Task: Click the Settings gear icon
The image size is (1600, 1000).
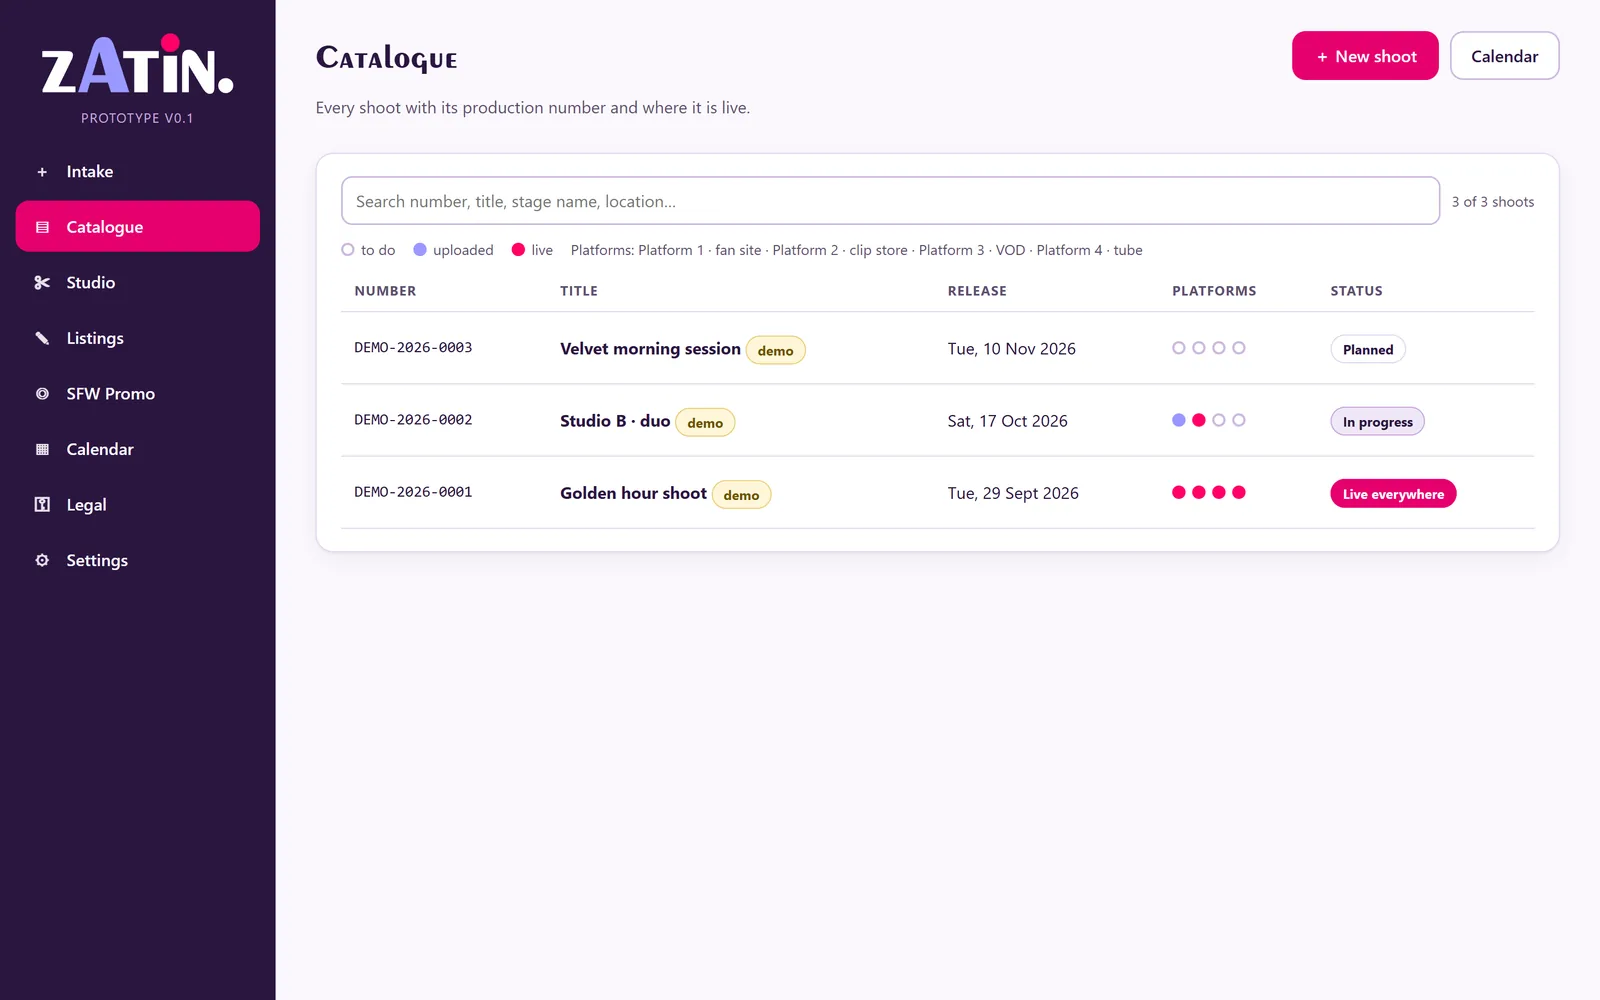Action: [42, 560]
